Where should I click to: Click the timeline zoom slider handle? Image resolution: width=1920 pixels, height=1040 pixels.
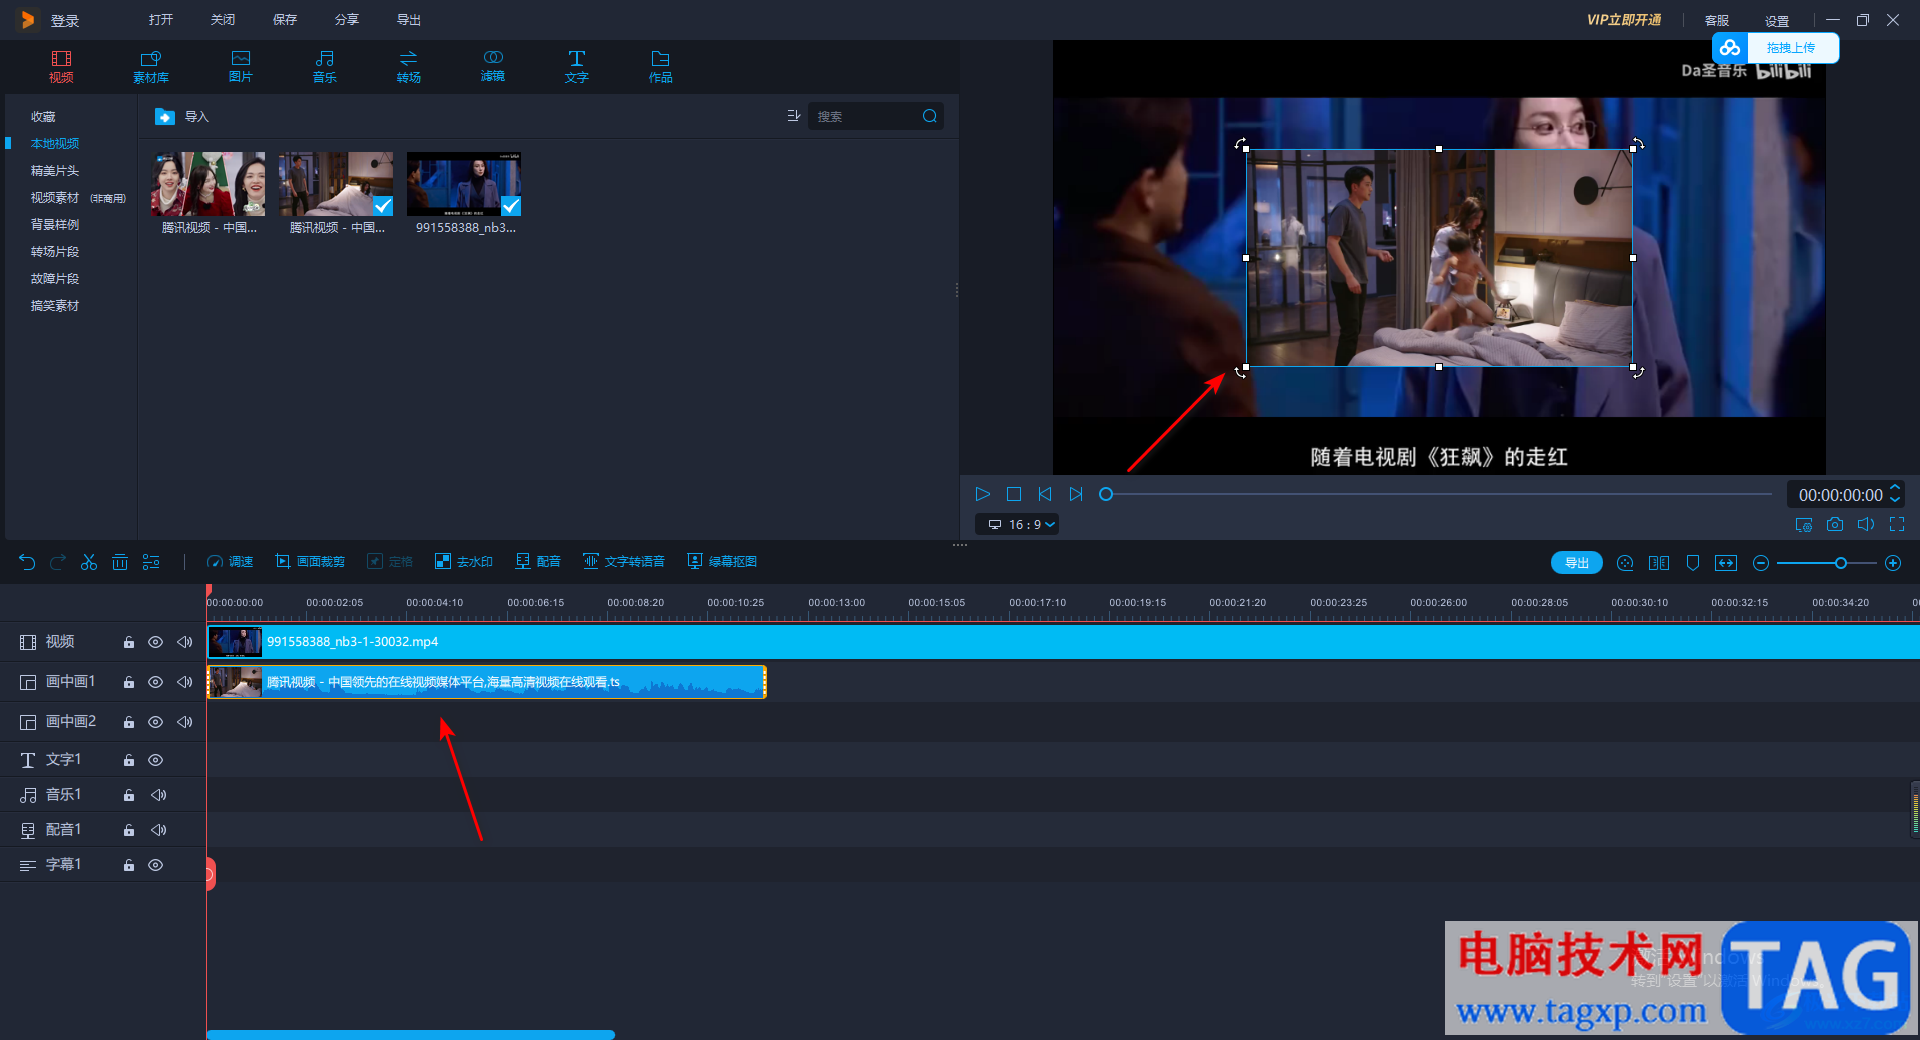pos(1841,563)
